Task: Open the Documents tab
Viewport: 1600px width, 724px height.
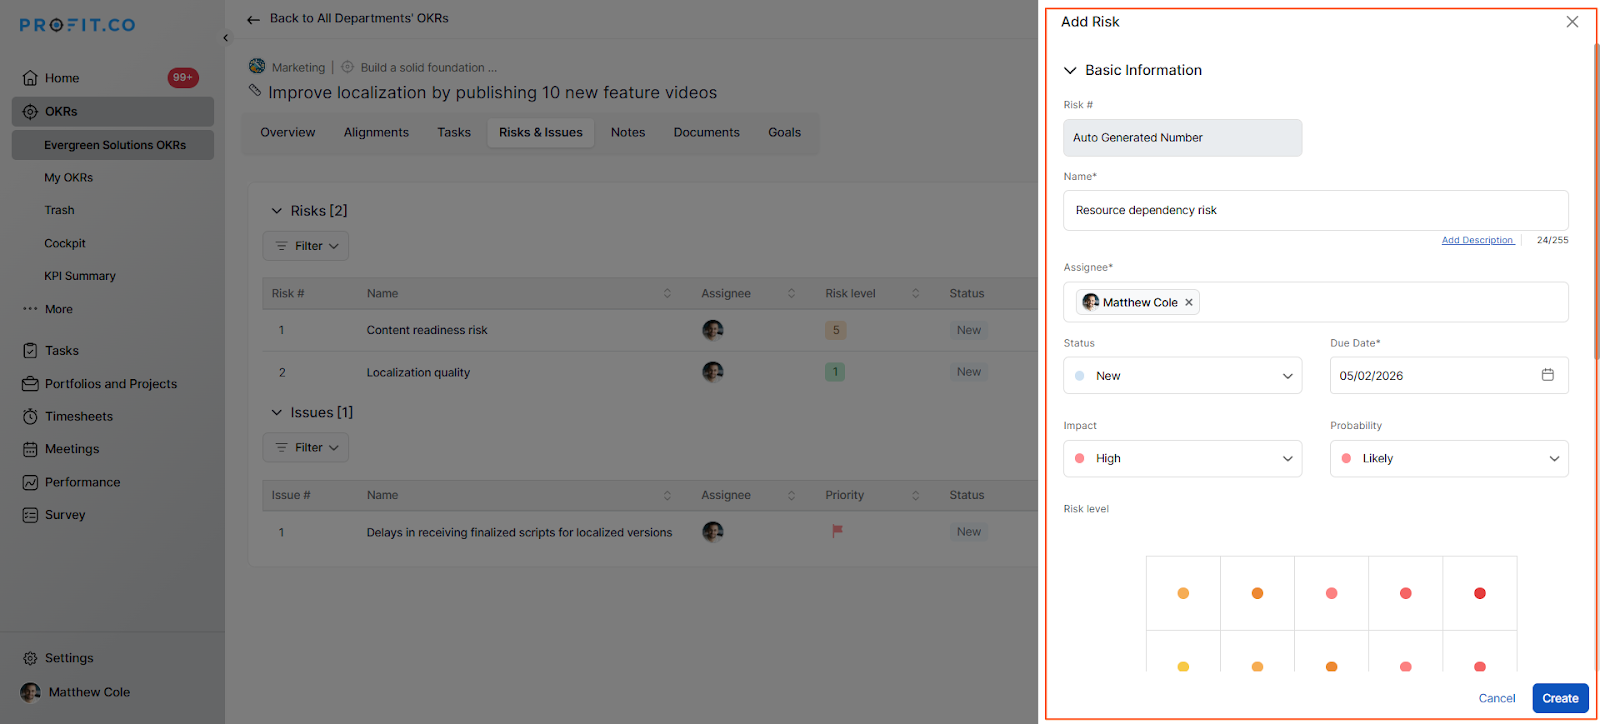Action: 706,133
